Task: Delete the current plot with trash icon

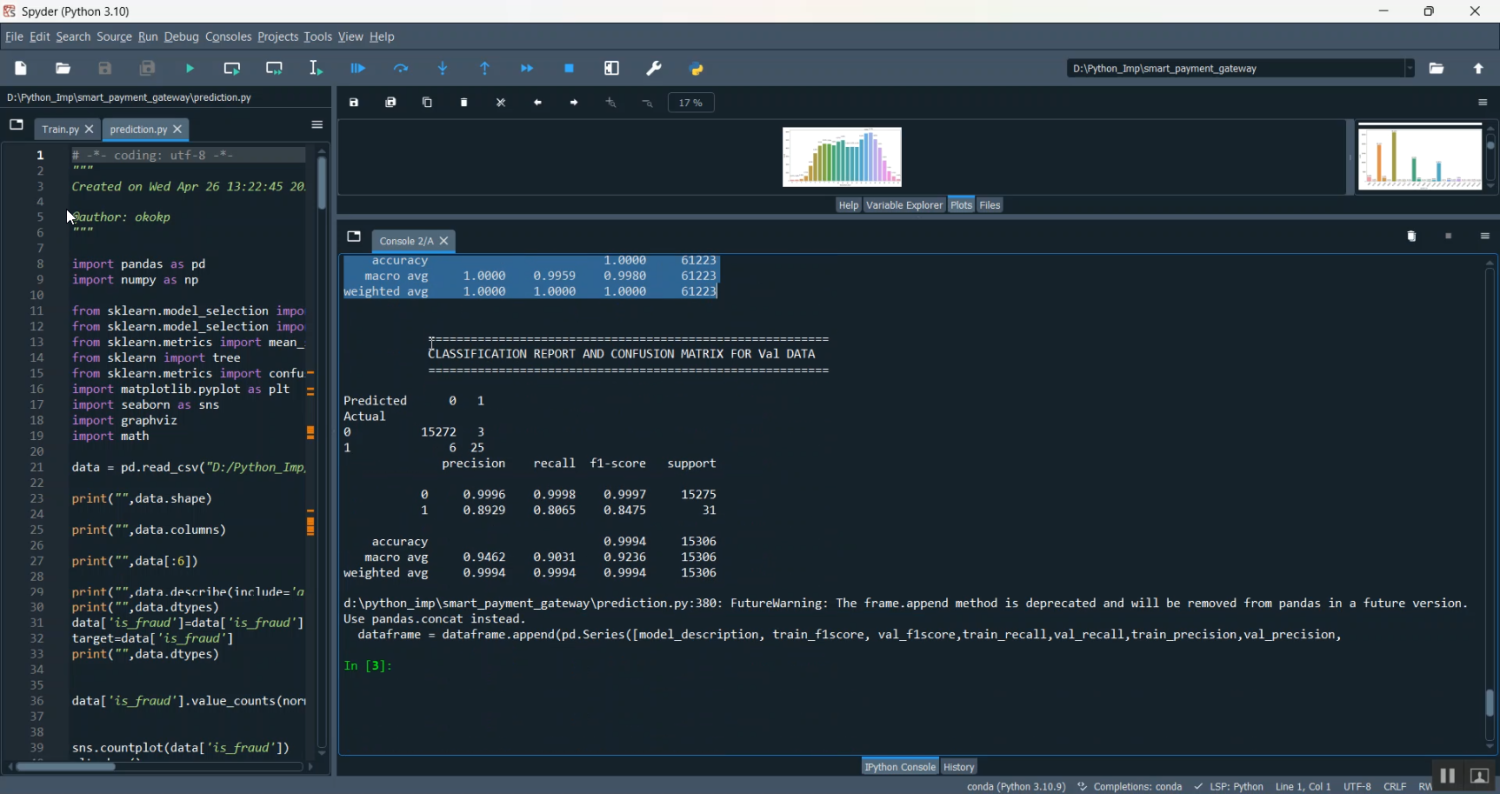Action: click(464, 102)
